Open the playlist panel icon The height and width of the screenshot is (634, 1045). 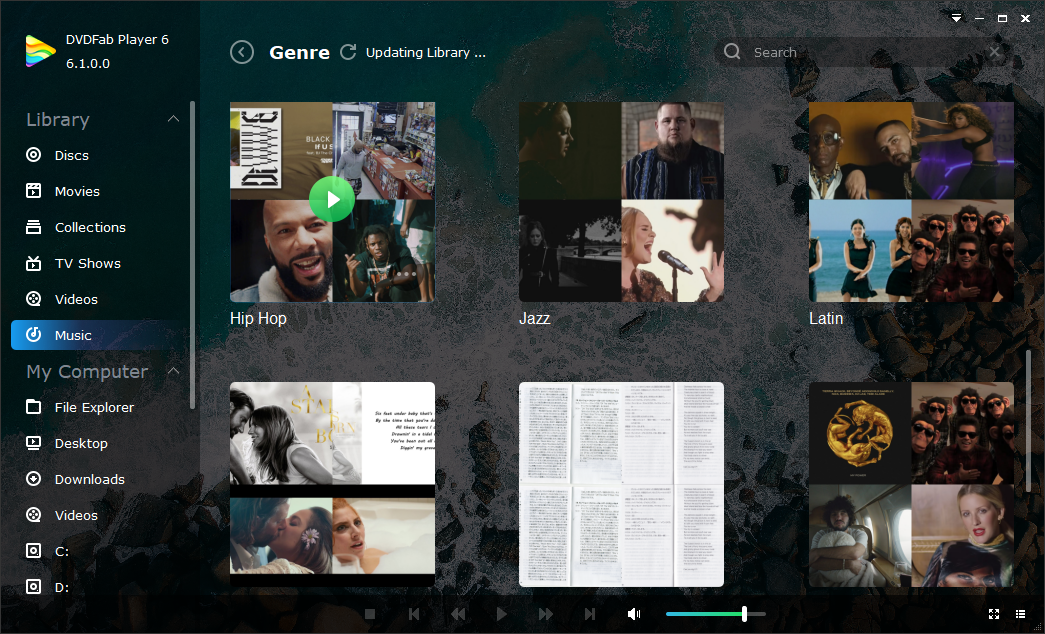pyautogui.click(x=1020, y=614)
